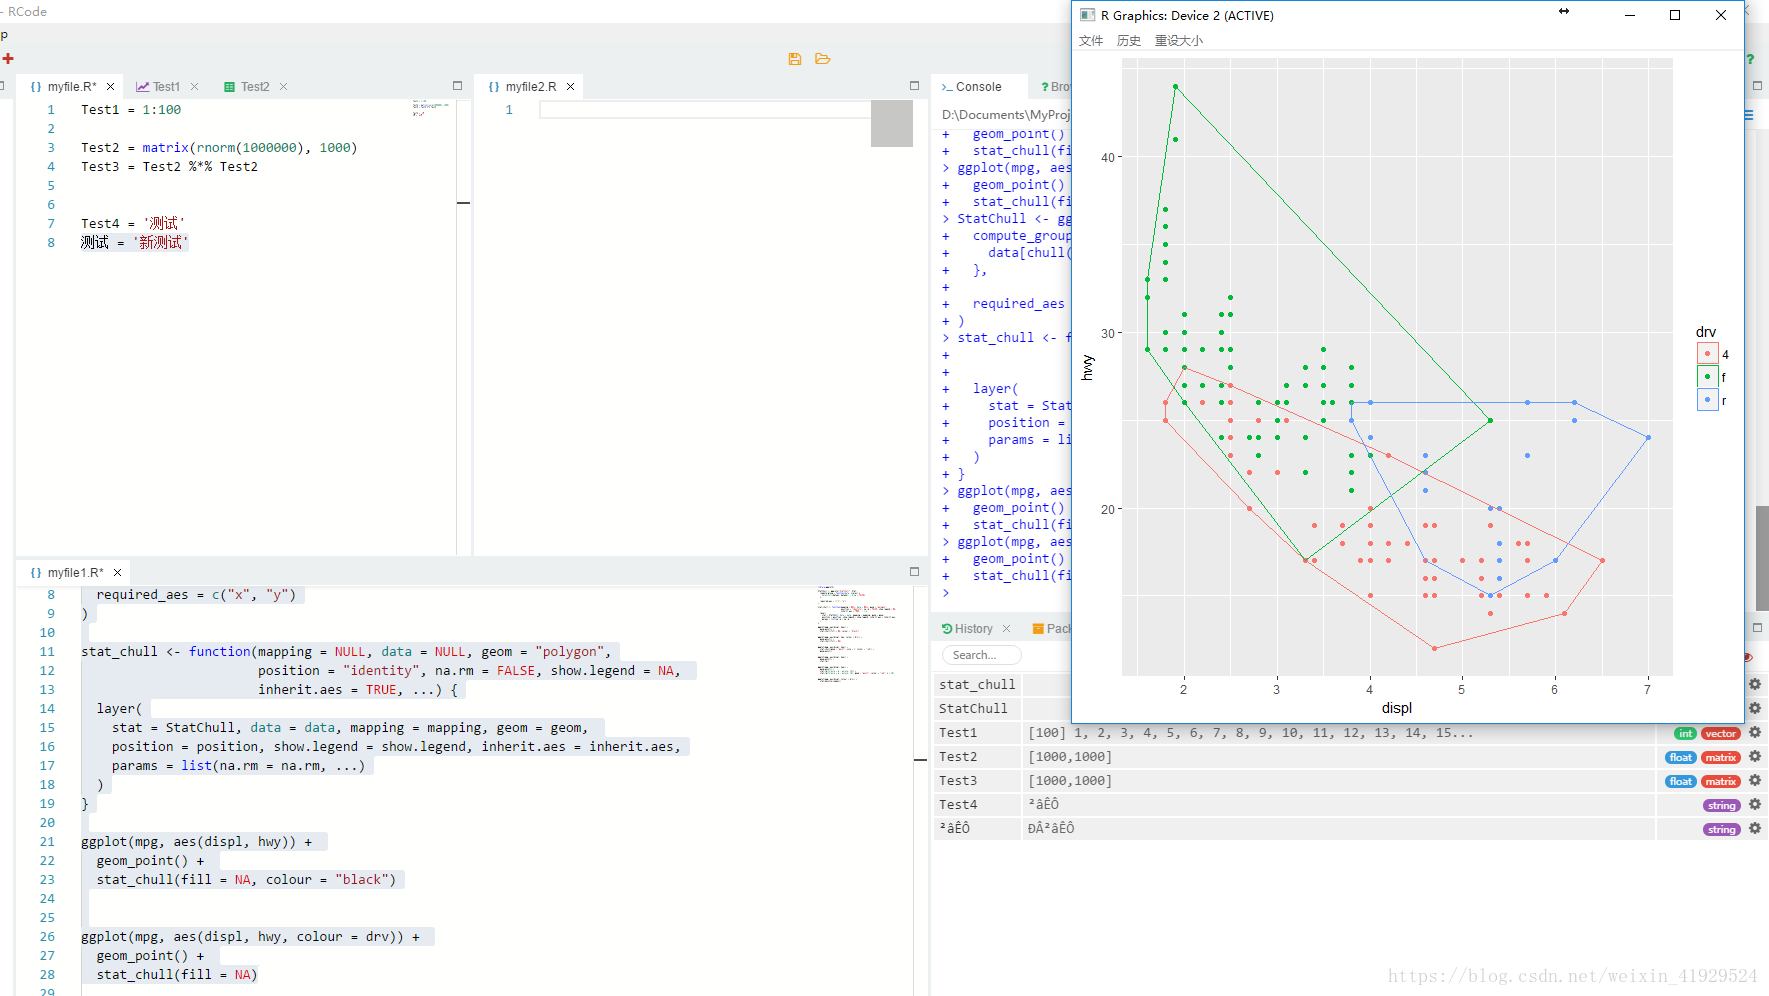Screen dimensions: 1769x996
Task: Click the gear icon for Test3 row
Action: (1754, 781)
